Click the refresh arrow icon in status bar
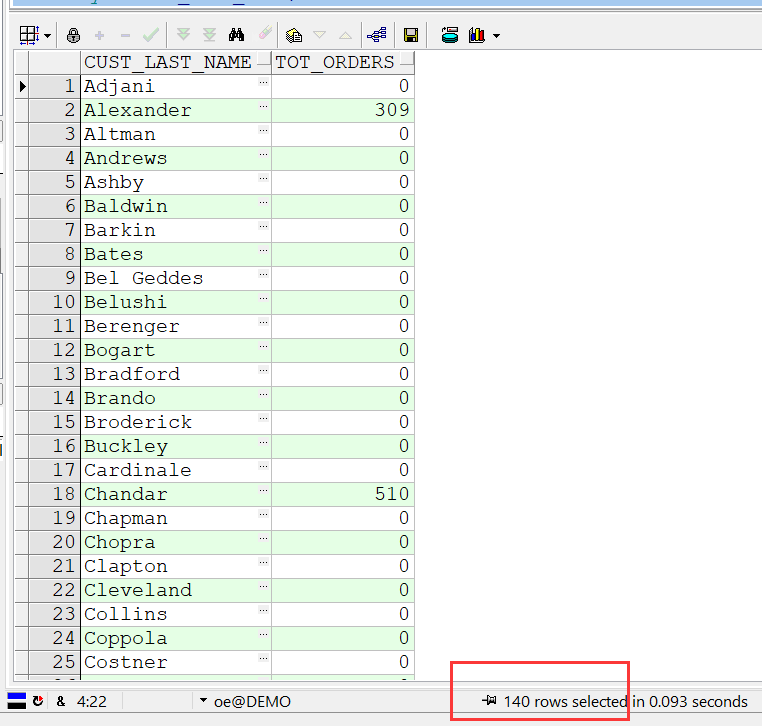 [38, 701]
